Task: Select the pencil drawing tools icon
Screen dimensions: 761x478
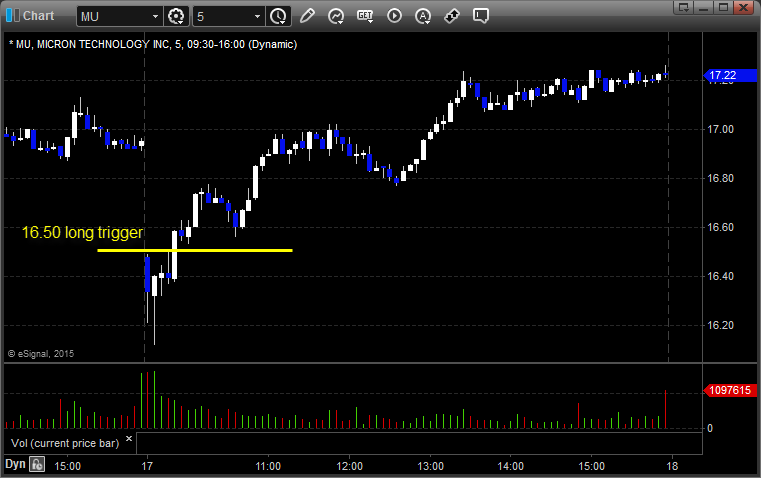Action: [307, 16]
